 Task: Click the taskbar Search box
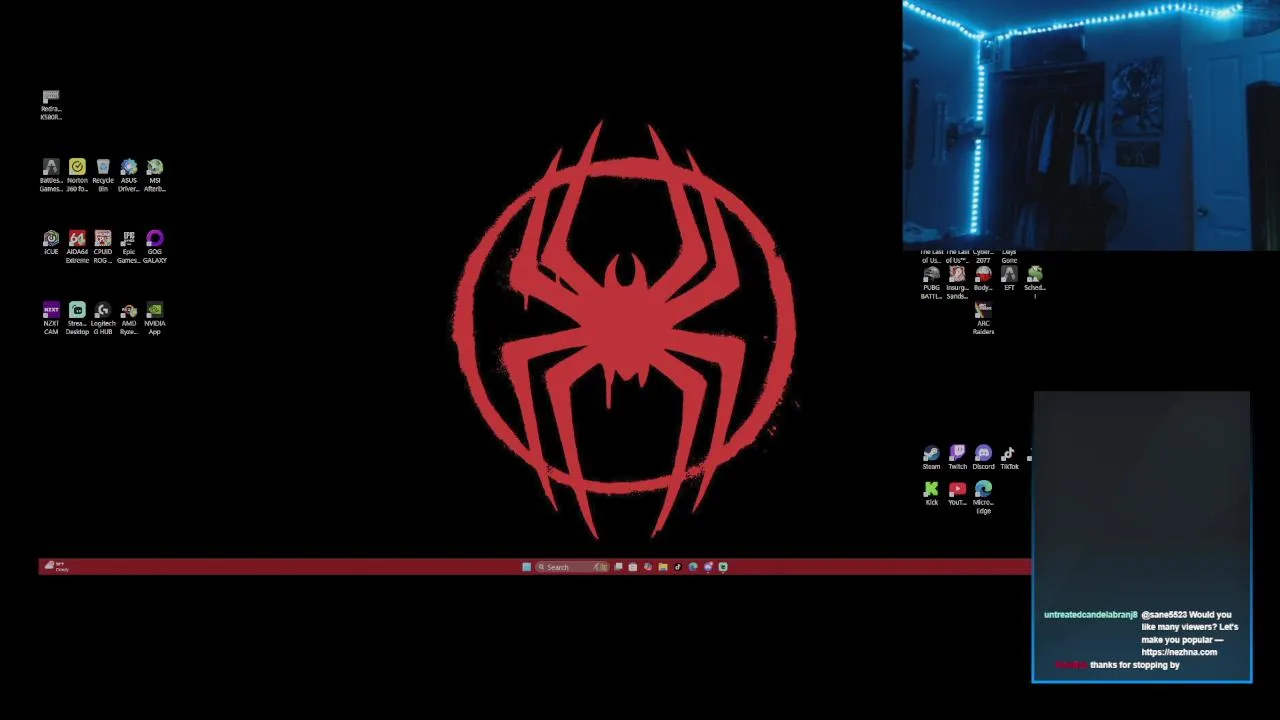[572, 567]
